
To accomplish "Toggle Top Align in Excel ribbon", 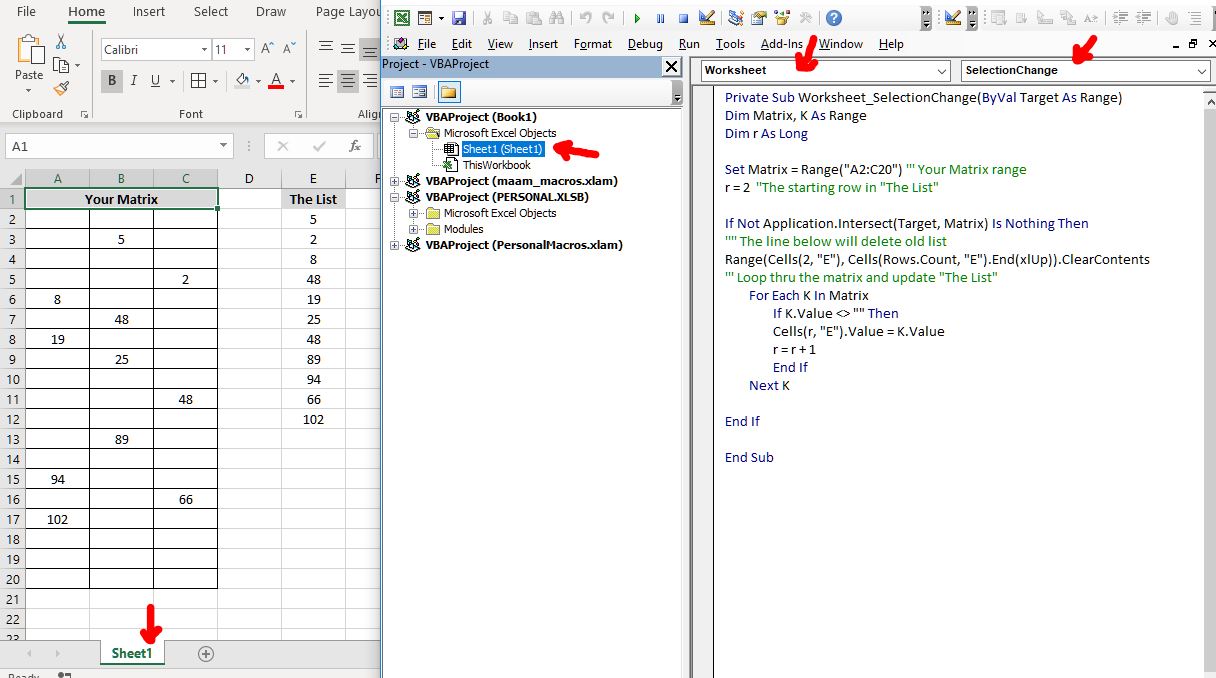I will tap(325, 46).
